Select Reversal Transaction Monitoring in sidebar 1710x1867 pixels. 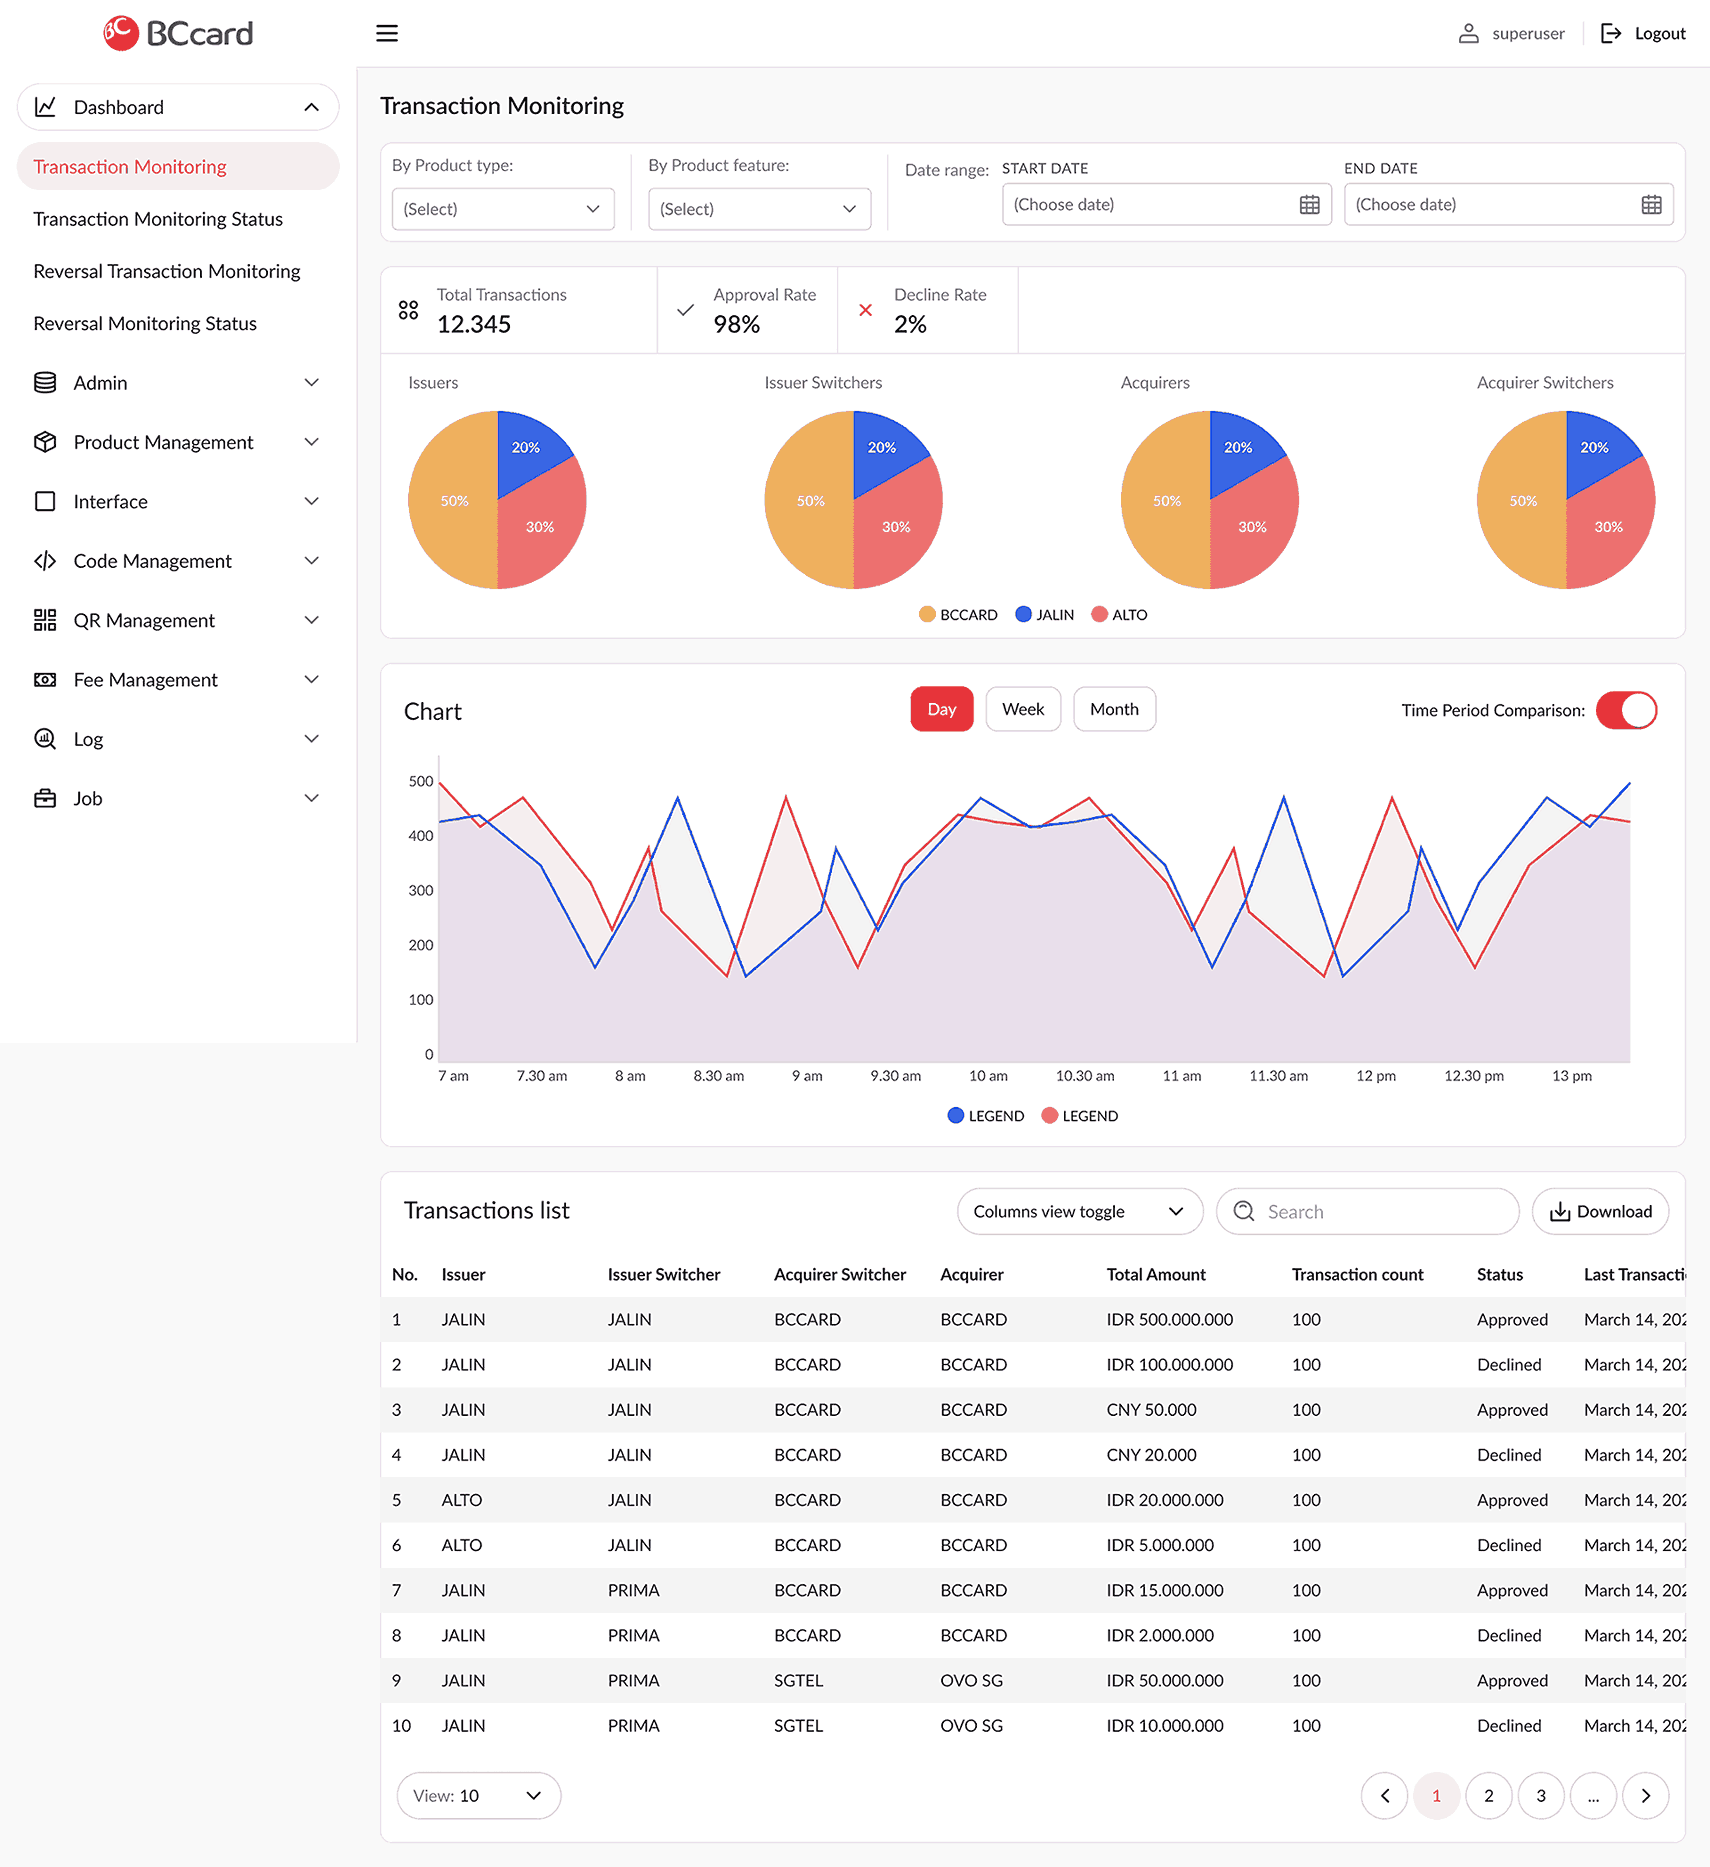click(x=166, y=270)
